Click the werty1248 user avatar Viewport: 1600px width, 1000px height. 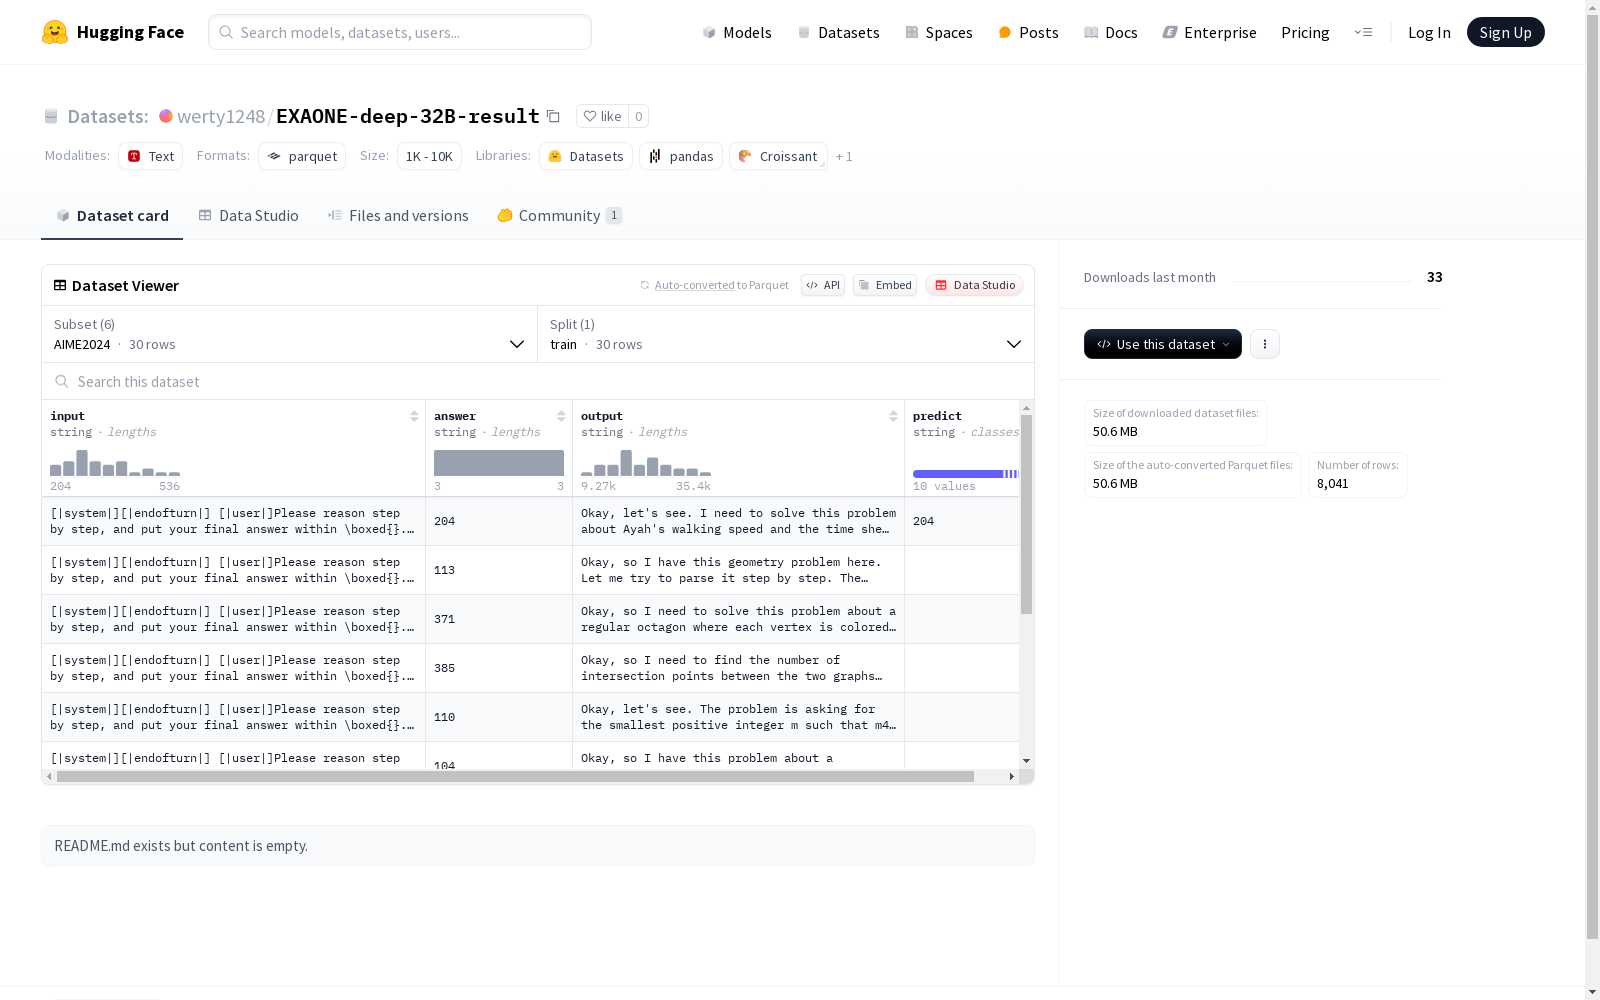(x=166, y=116)
